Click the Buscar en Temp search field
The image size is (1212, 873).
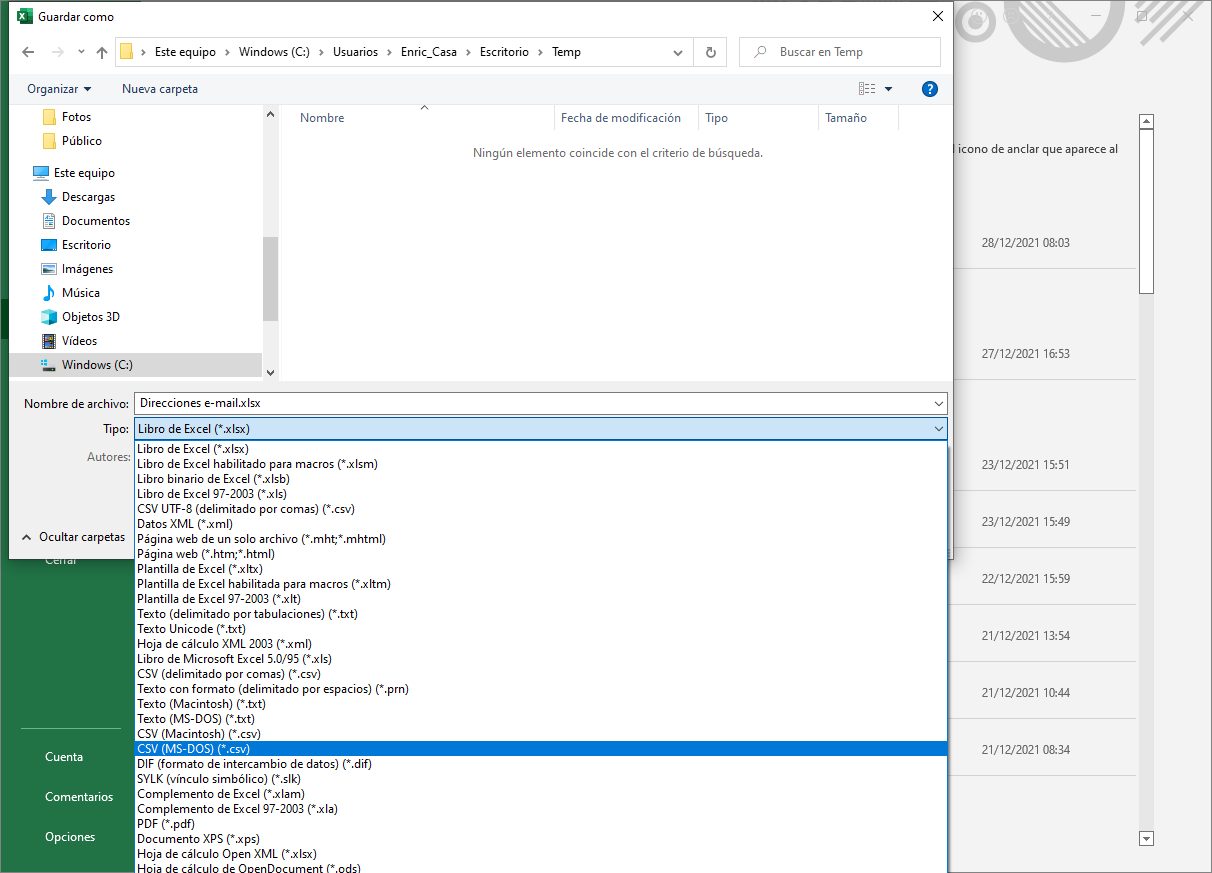[840, 52]
